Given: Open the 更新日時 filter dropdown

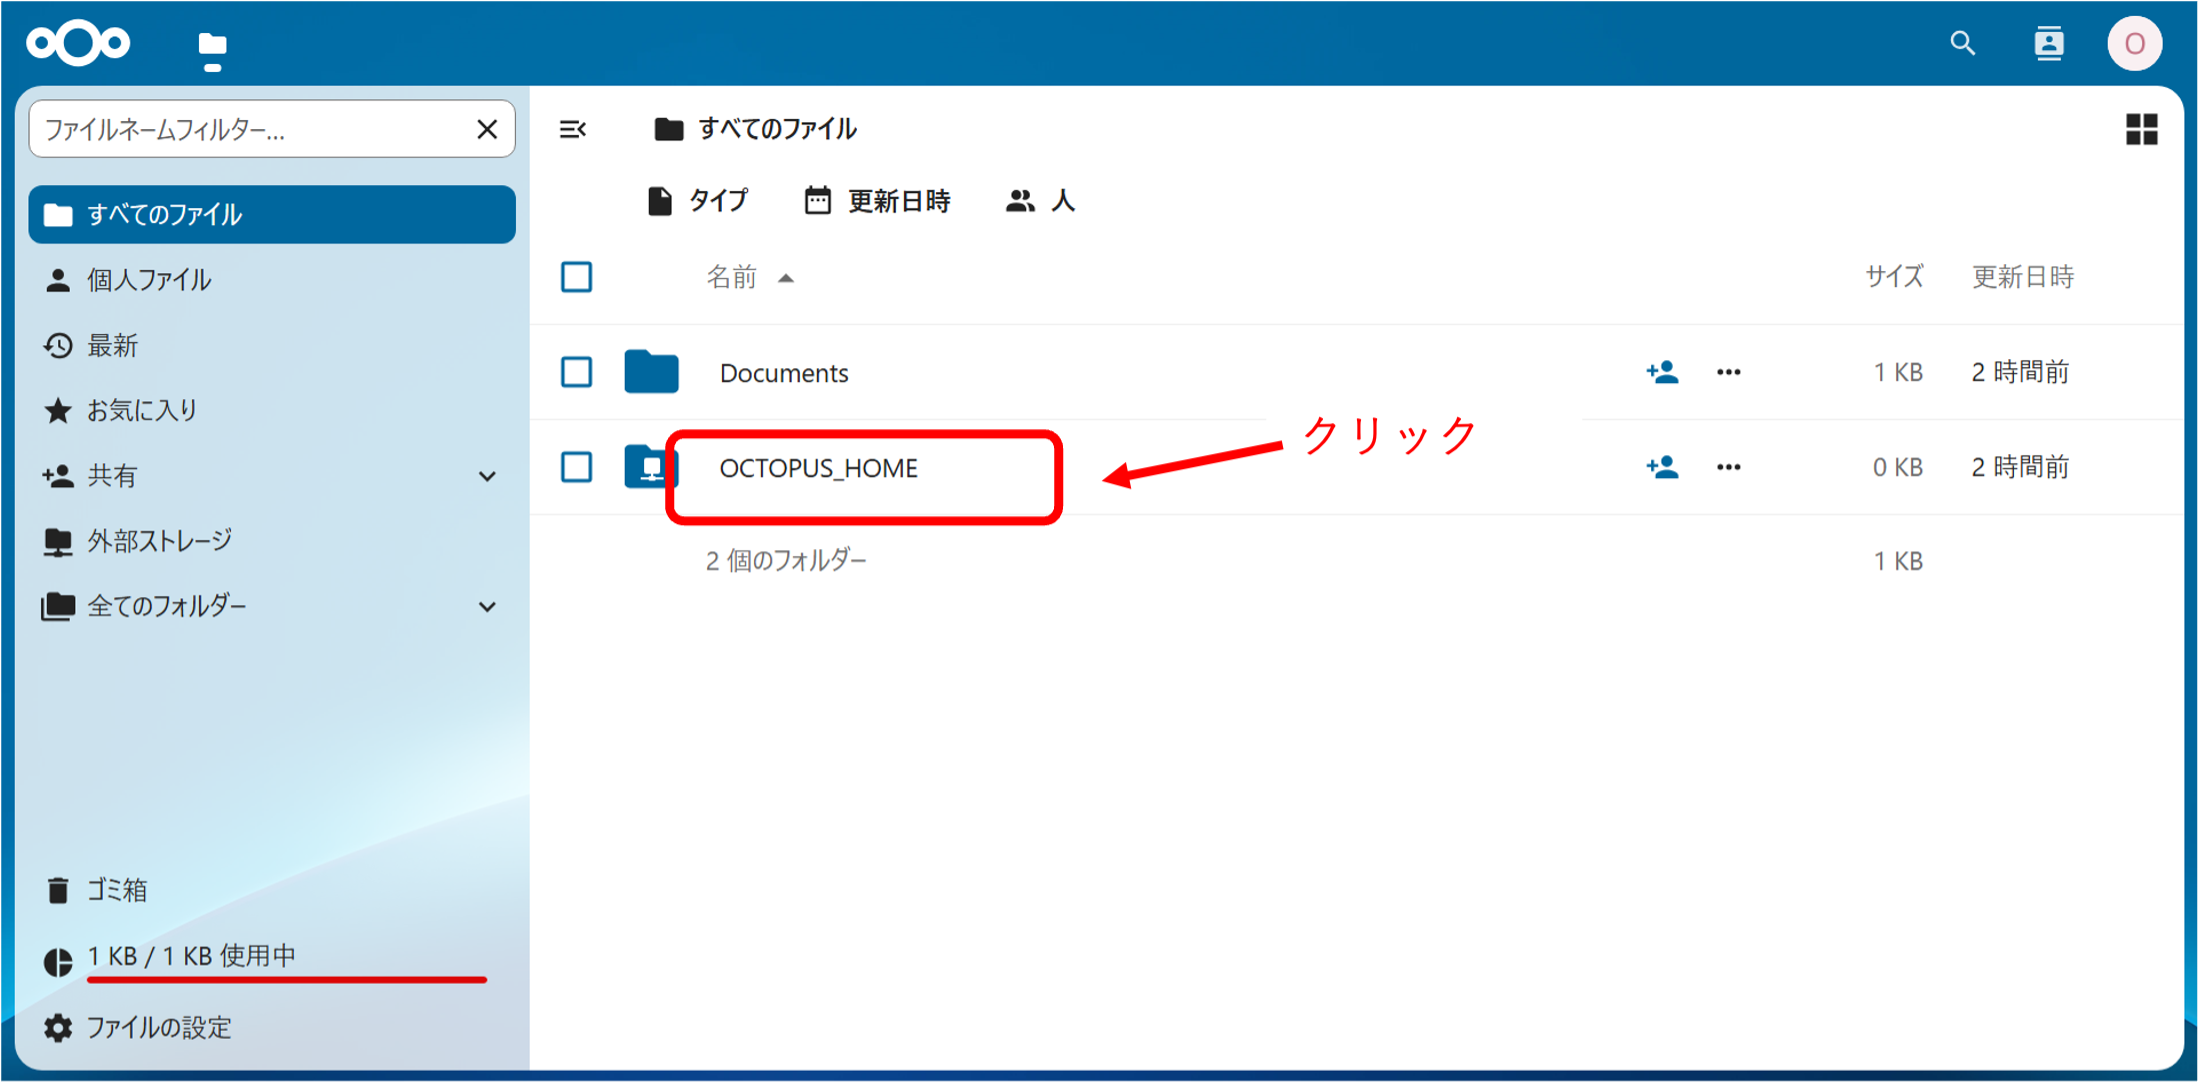Looking at the screenshot, I should click(878, 201).
